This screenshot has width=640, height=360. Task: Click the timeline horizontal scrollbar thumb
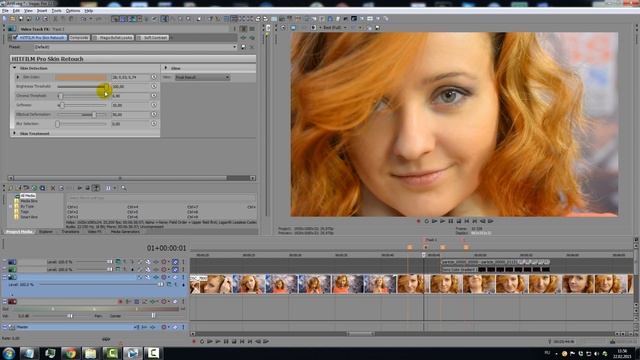(x=361, y=334)
